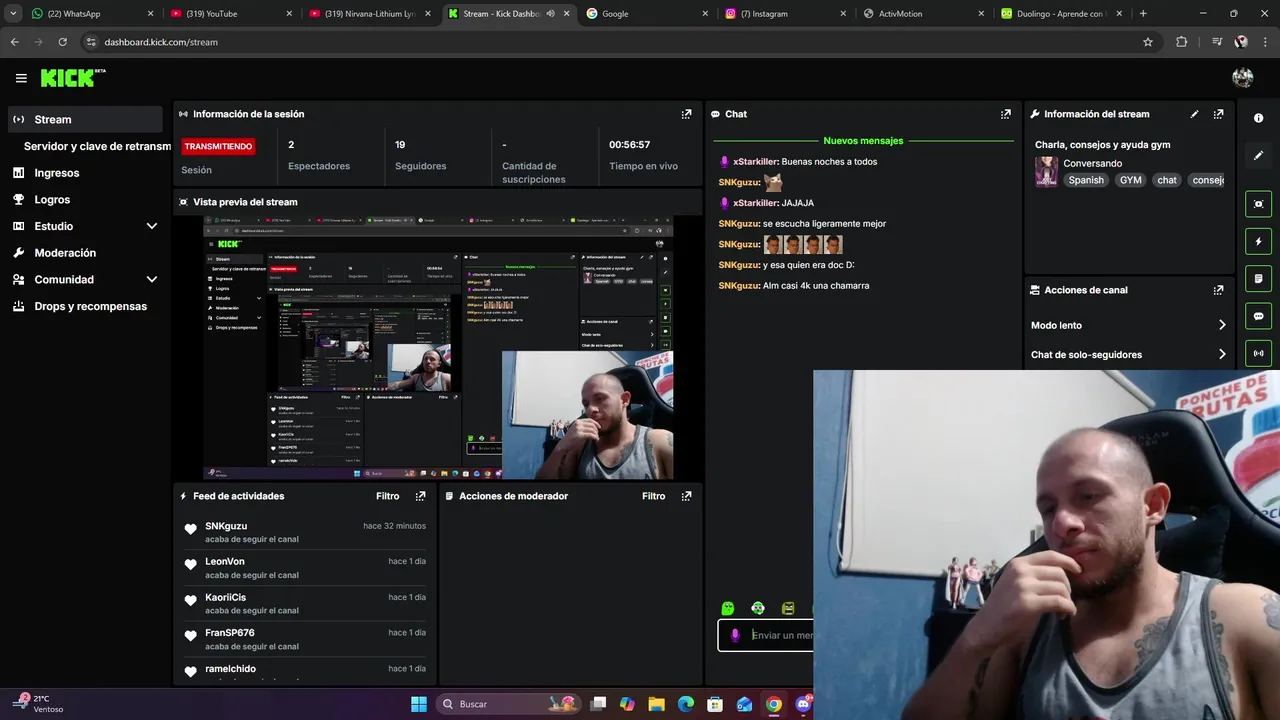Open the Chrome tab search dropdown
1280x720 pixels.
(x=13, y=14)
